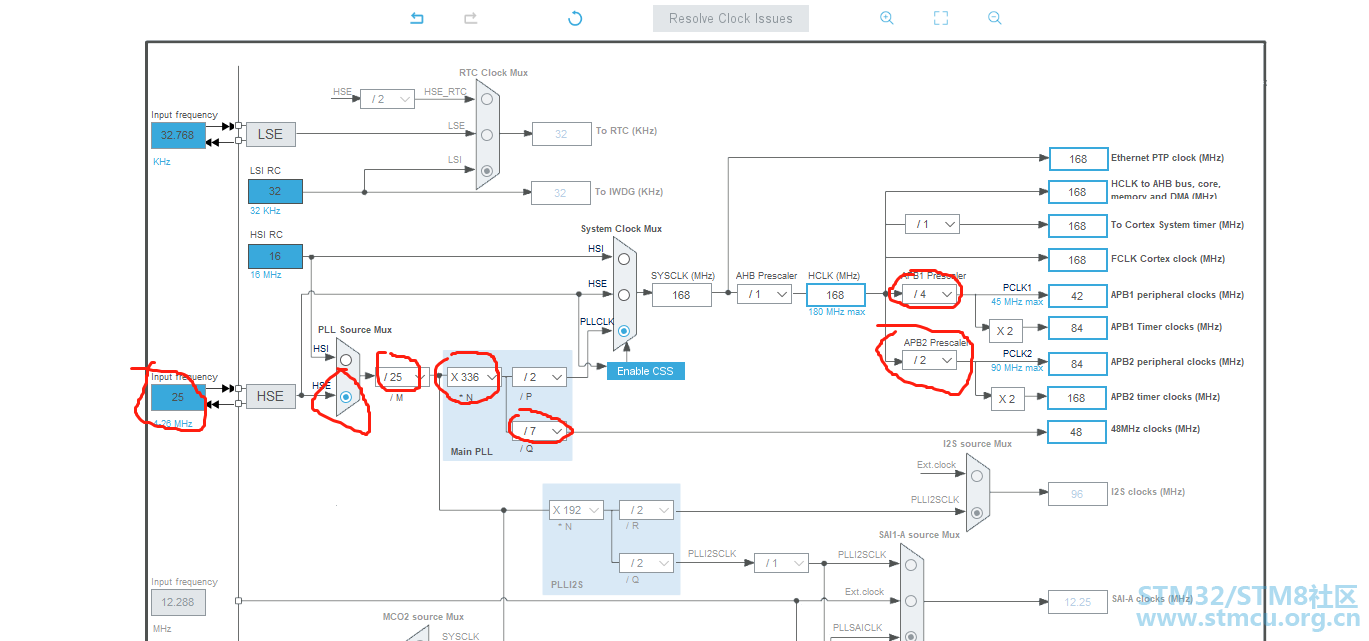Click the Ethernet PTP clock value box
The image size is (1369, 641).
coord(1077,159)
